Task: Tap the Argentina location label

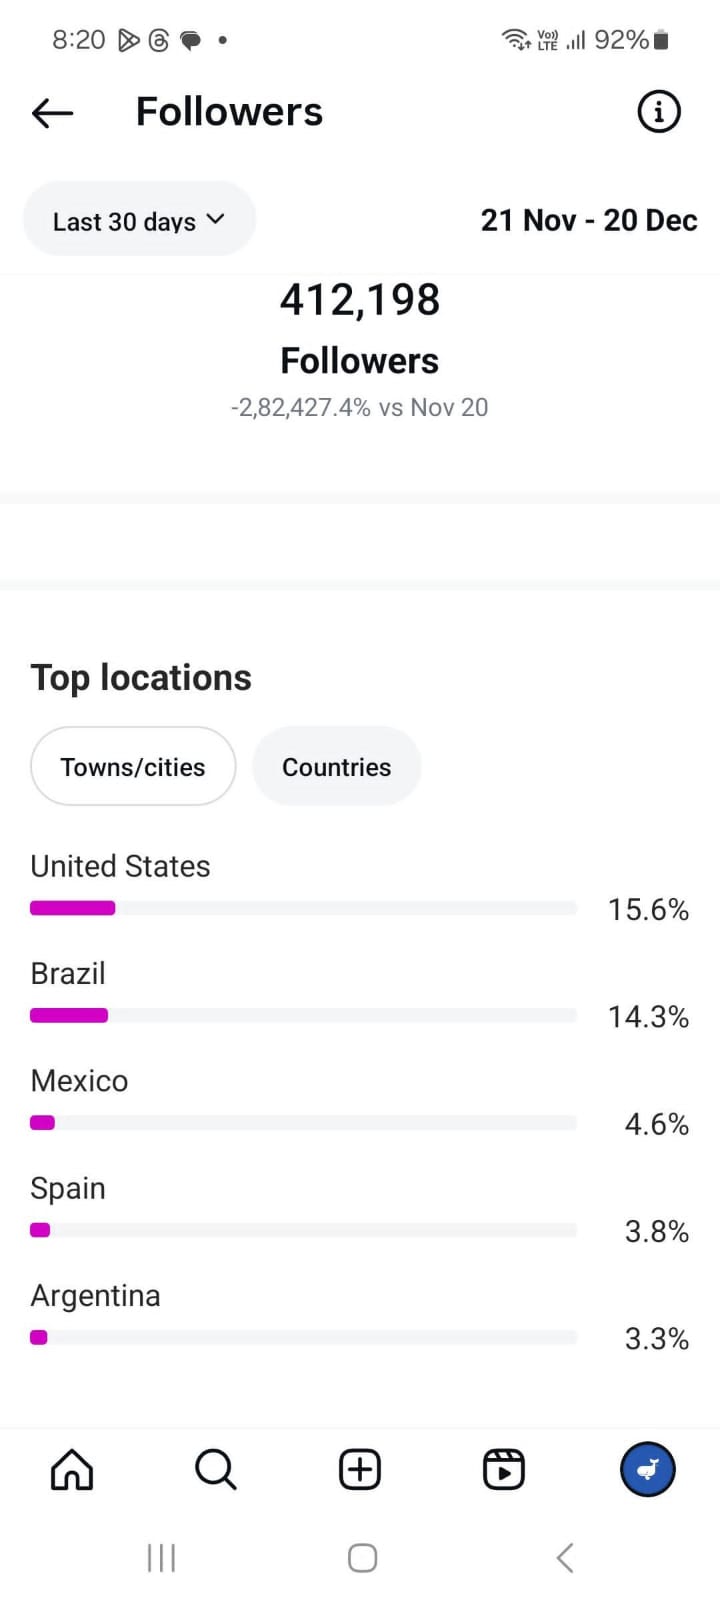Action: point(95,1296)
